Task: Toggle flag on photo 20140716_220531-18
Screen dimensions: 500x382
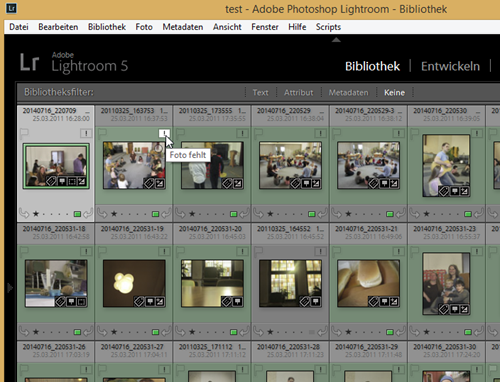Action: (24, 251)
